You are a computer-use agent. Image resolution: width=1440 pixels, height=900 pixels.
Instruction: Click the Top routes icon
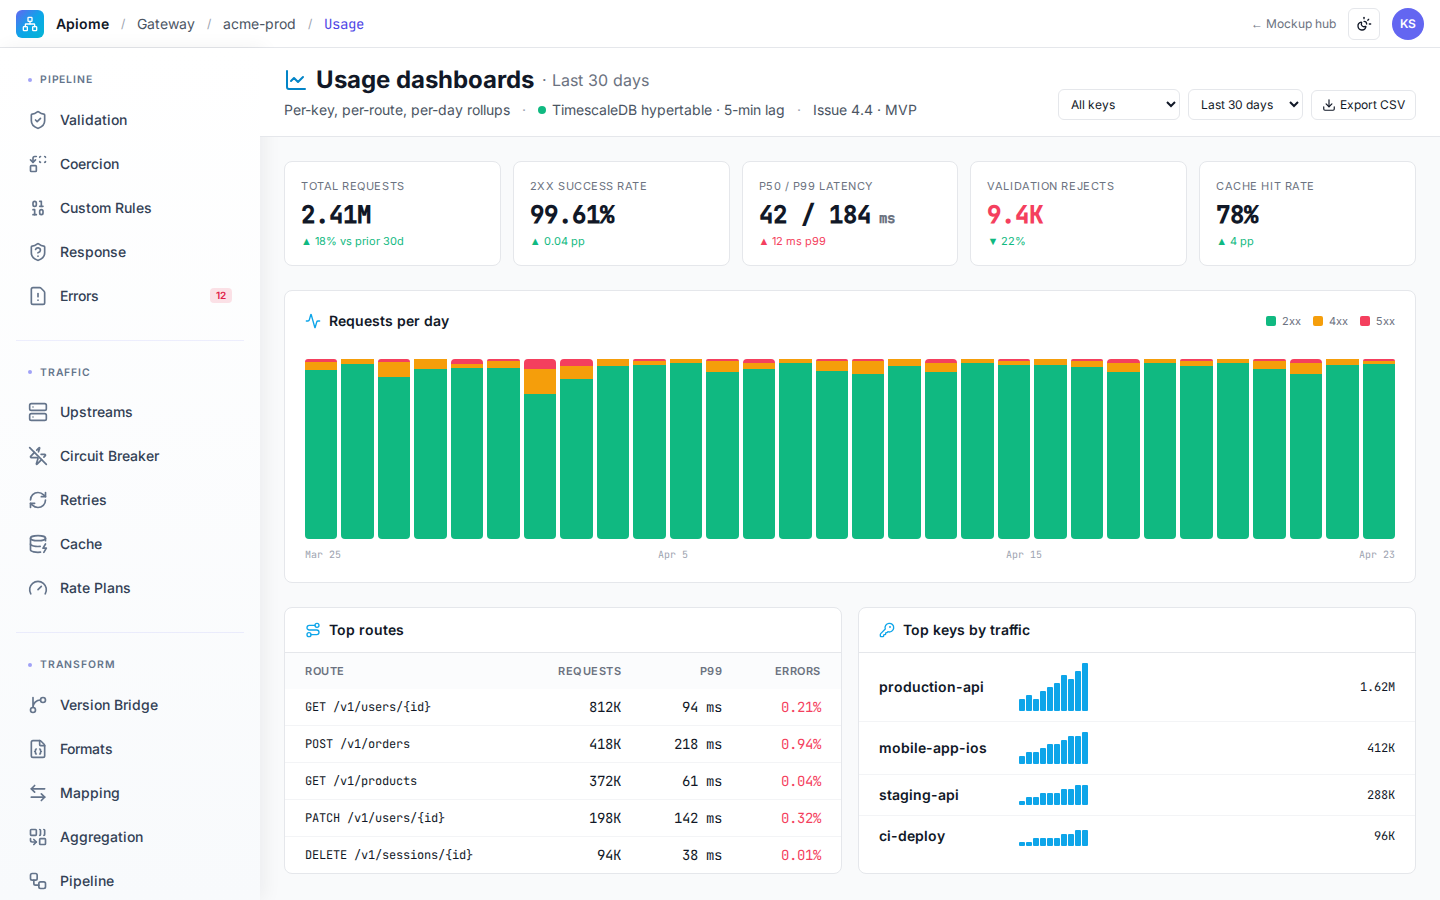click(x=313, y=630)
